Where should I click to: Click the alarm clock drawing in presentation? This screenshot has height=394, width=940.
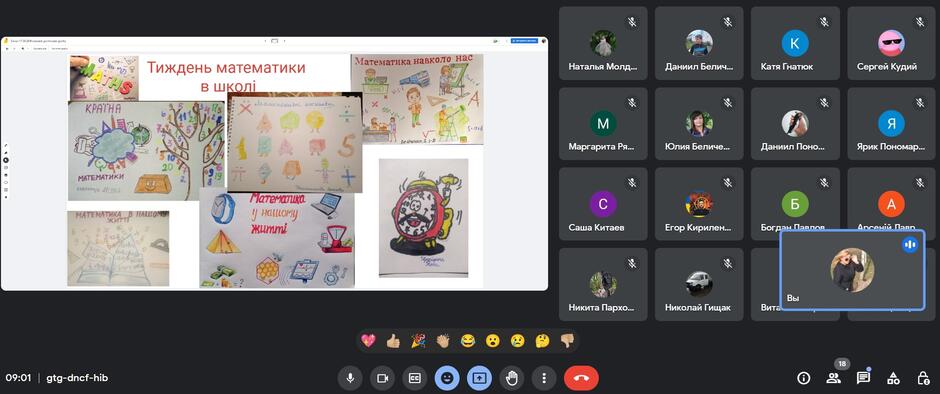tap(423, 218)
